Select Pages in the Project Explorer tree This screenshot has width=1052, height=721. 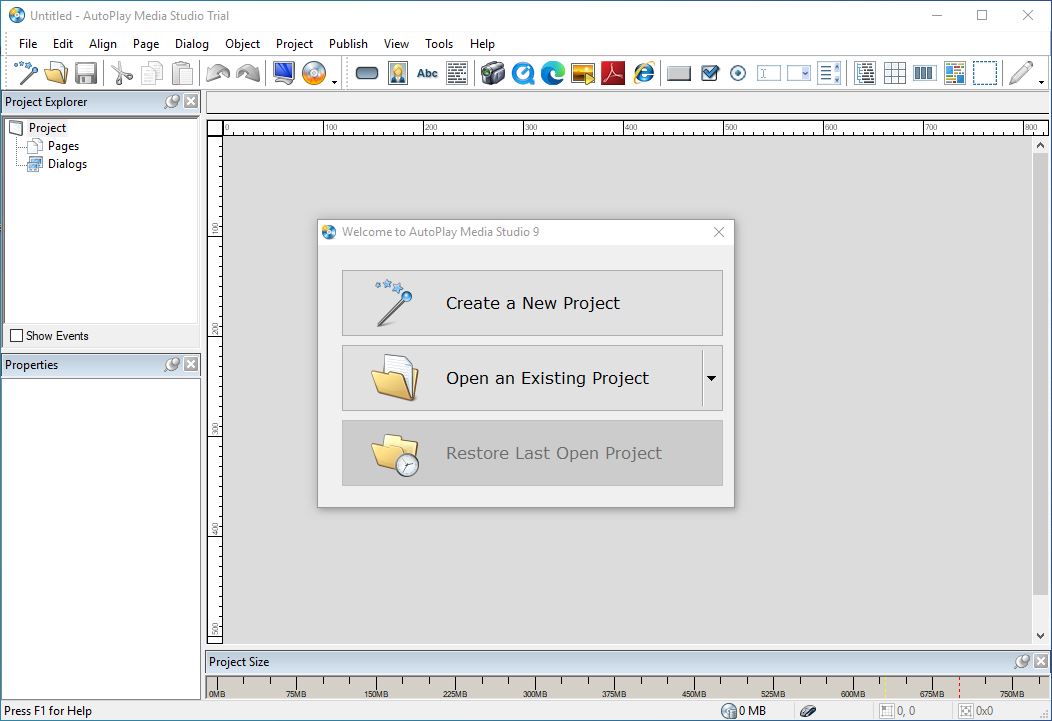[x=63, y=146]
